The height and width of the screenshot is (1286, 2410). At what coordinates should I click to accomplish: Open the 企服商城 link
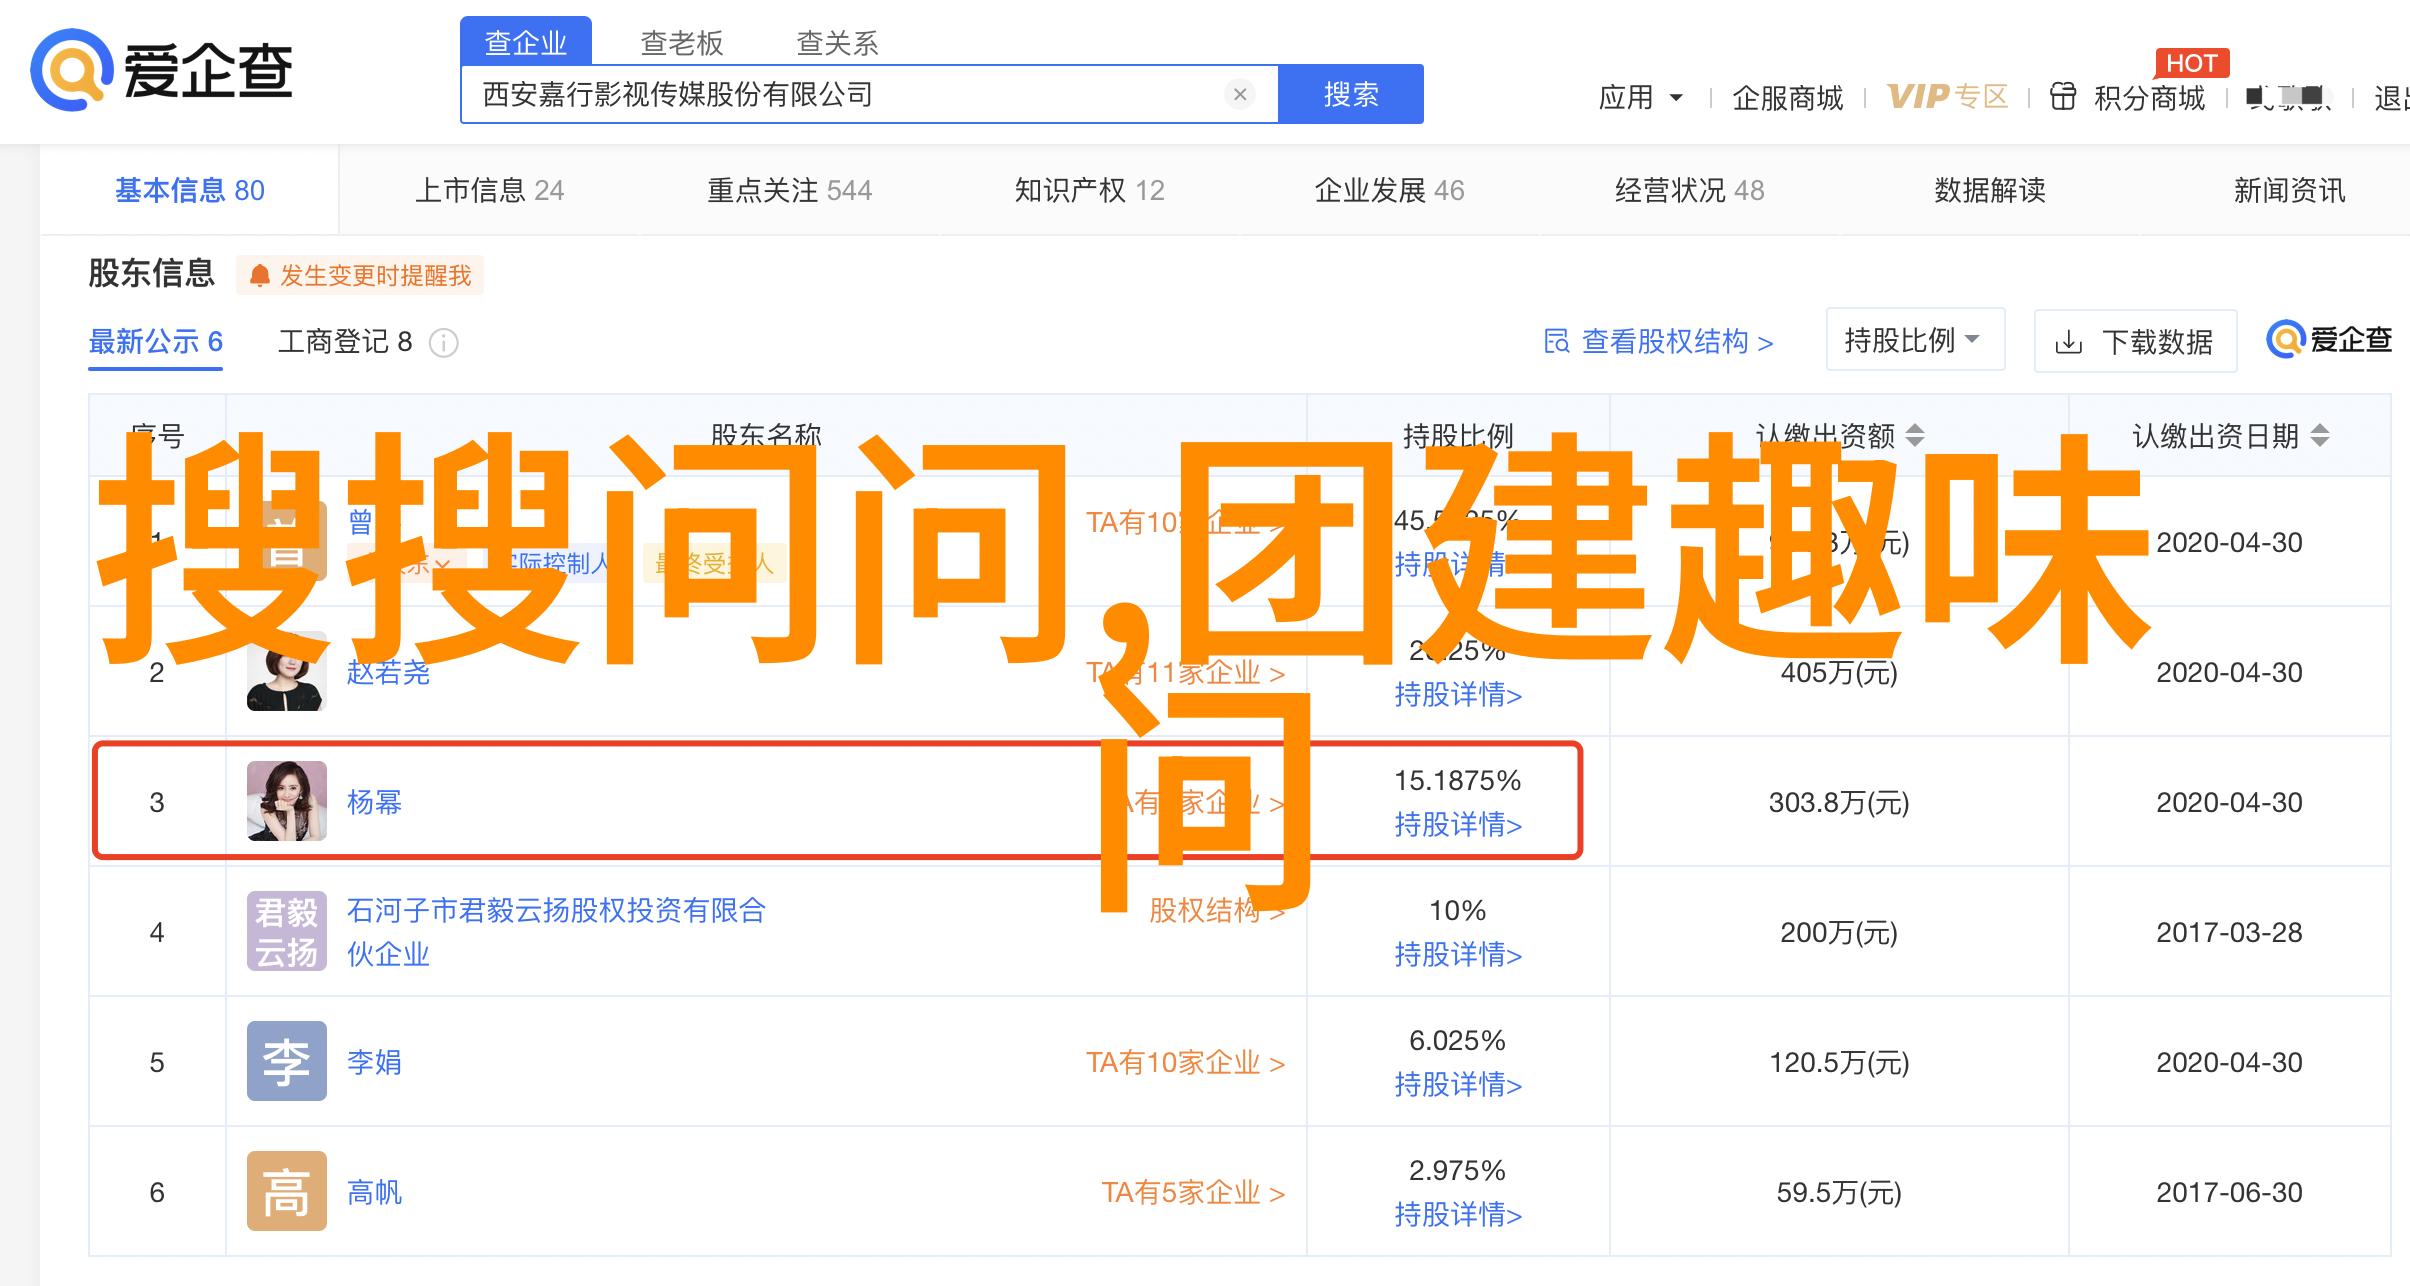(1788, 98)
